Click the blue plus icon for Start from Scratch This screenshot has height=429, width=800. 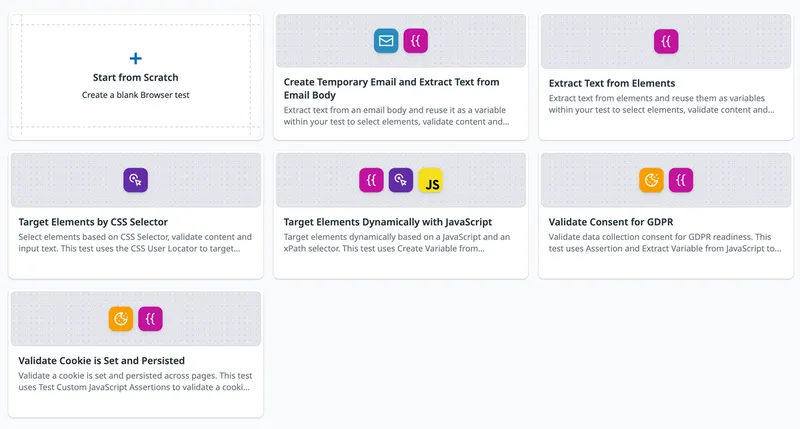click(136, 59)
